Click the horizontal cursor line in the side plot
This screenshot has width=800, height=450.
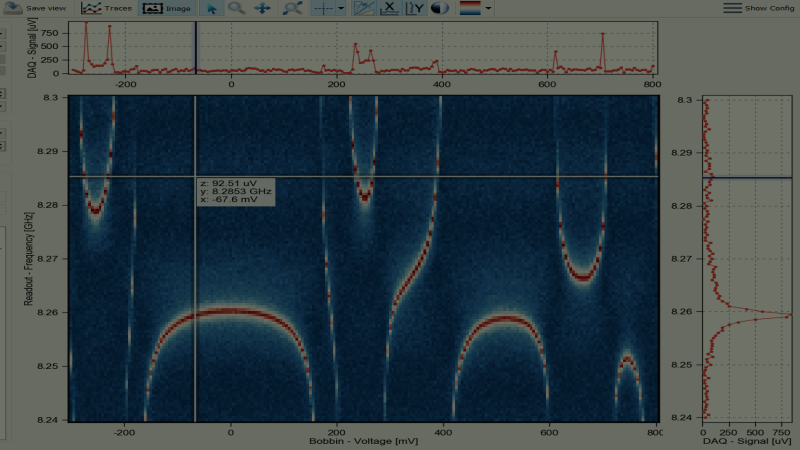tap(747, 178)
